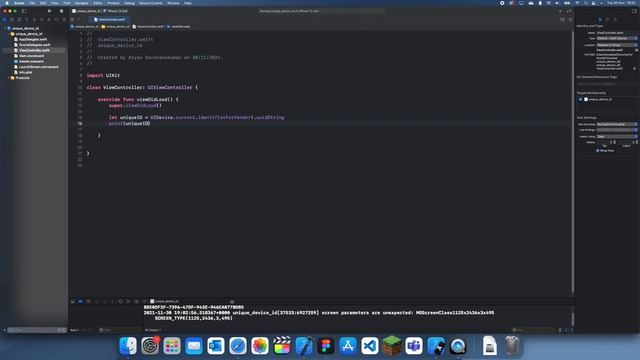
Task: Open LaunchScreen.storyboard in the navigator
Action: pos(38,67)
